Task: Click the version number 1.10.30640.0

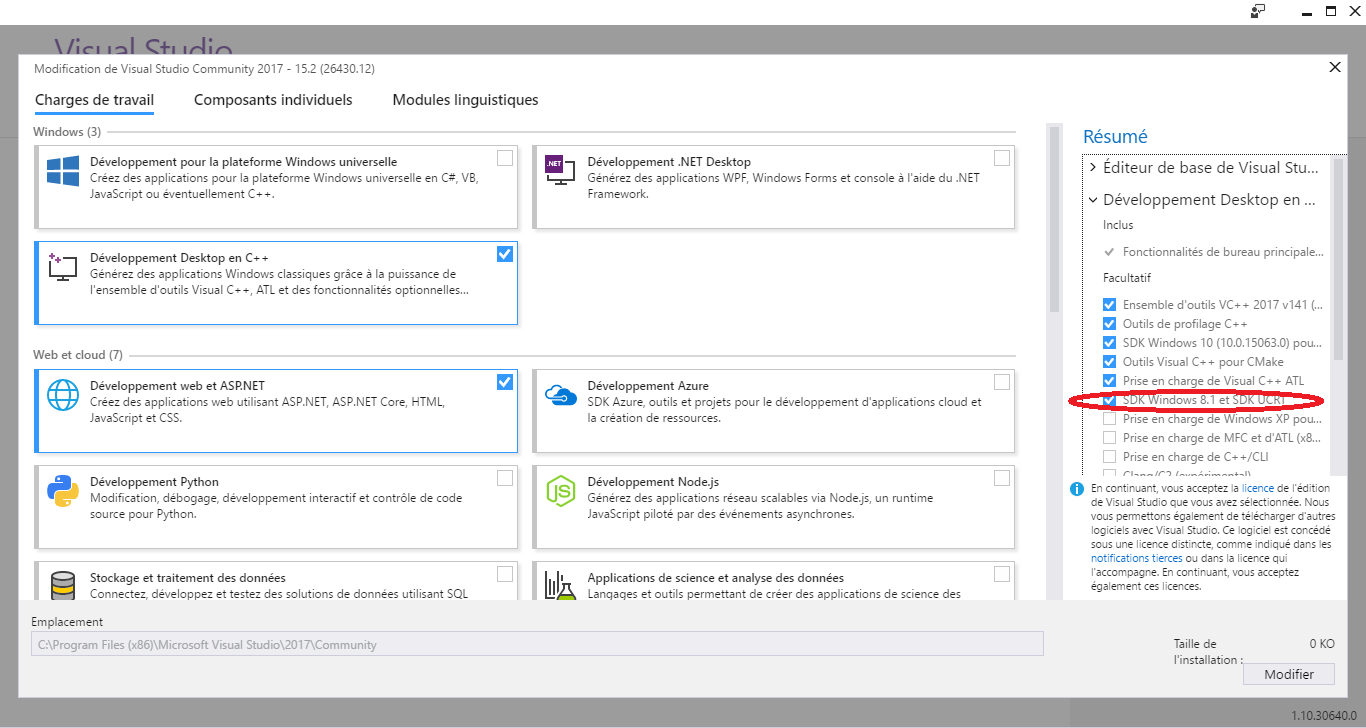Action: (1324, 716)
